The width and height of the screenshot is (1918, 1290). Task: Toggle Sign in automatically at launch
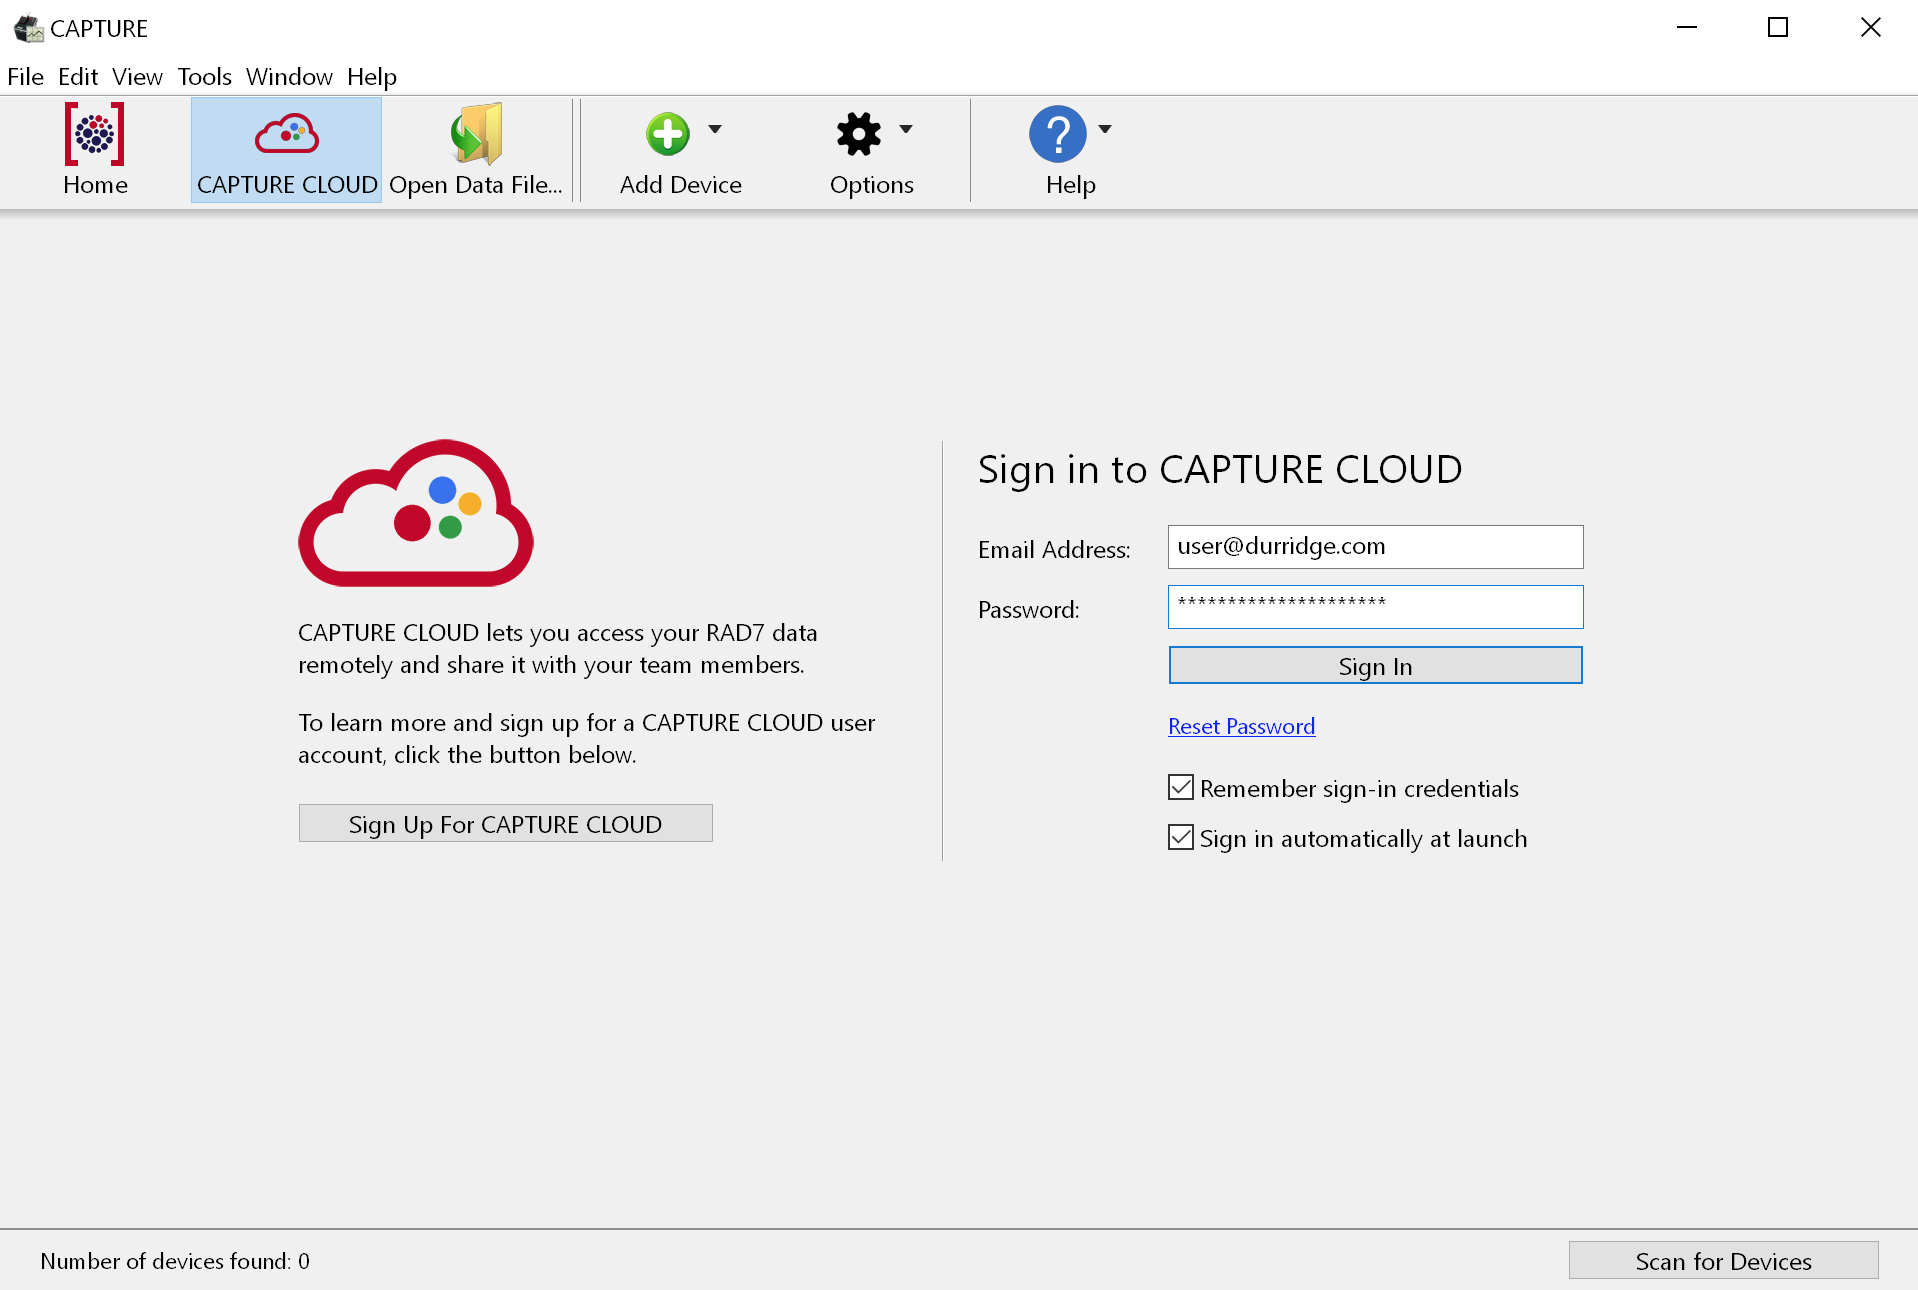1181,838
